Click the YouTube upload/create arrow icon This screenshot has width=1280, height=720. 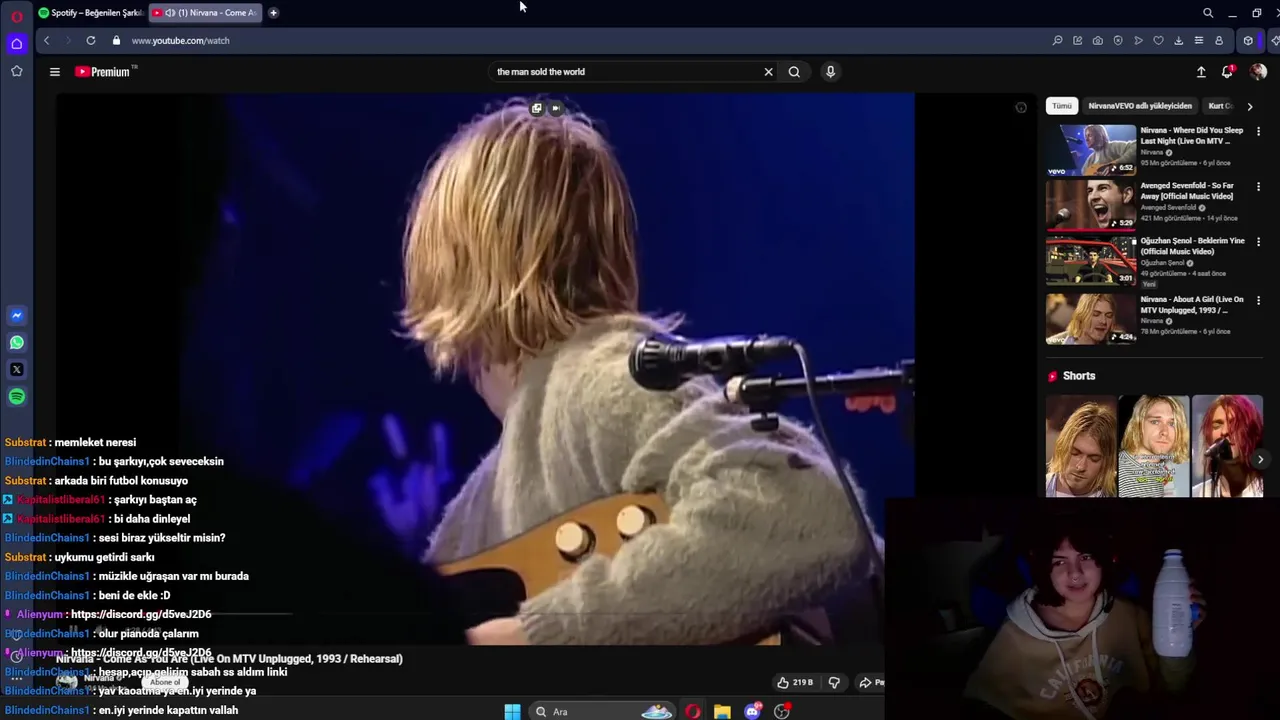(1201, 72)
